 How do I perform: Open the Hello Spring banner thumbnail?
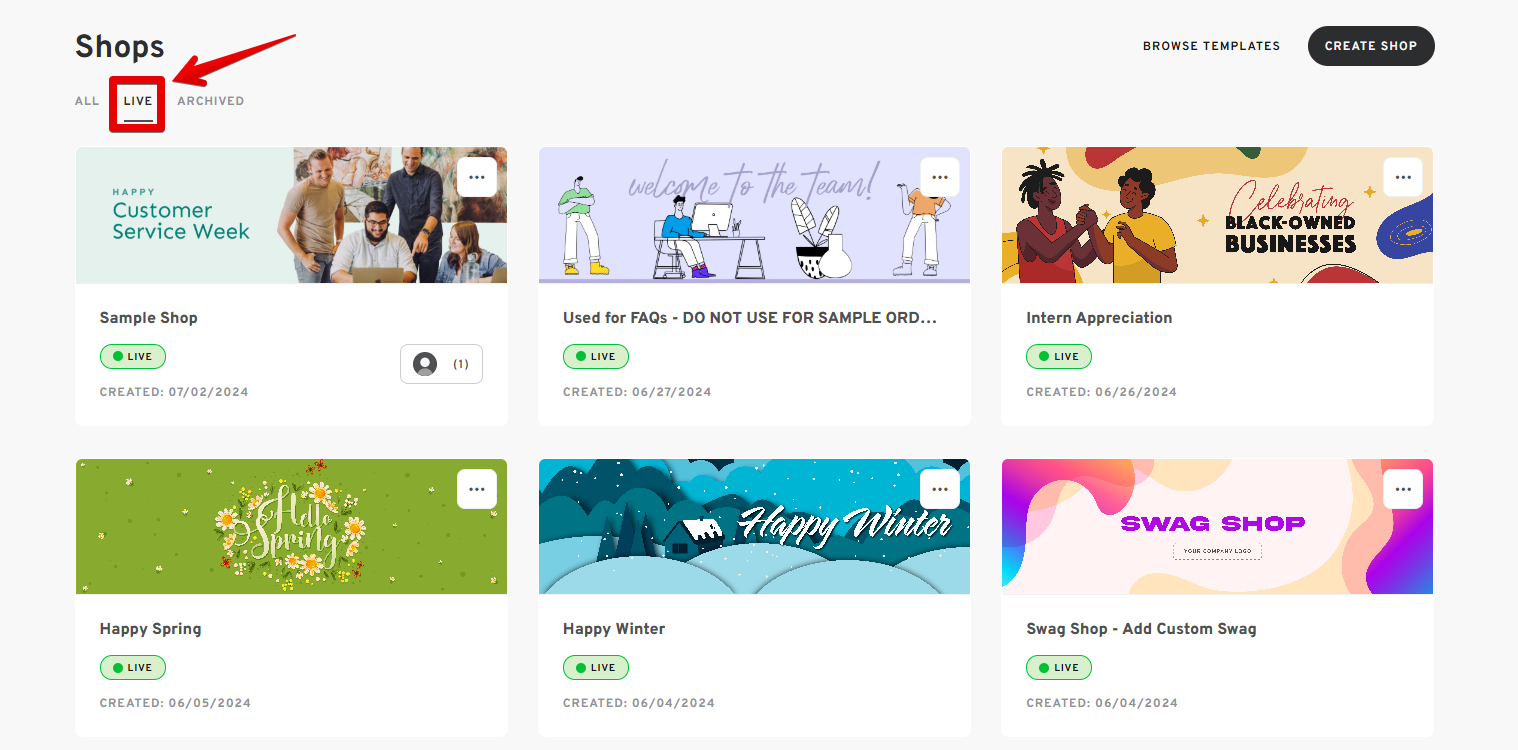[x=291, y=527]
